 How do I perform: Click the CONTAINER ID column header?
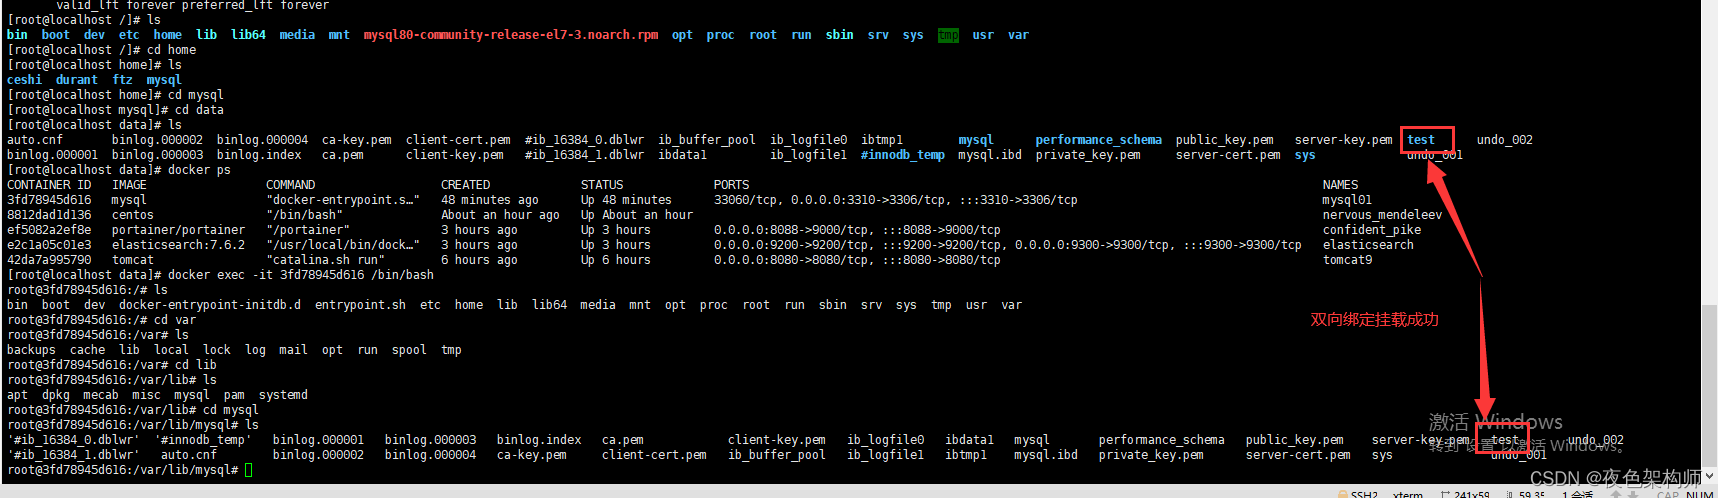(x=49, y=185)
